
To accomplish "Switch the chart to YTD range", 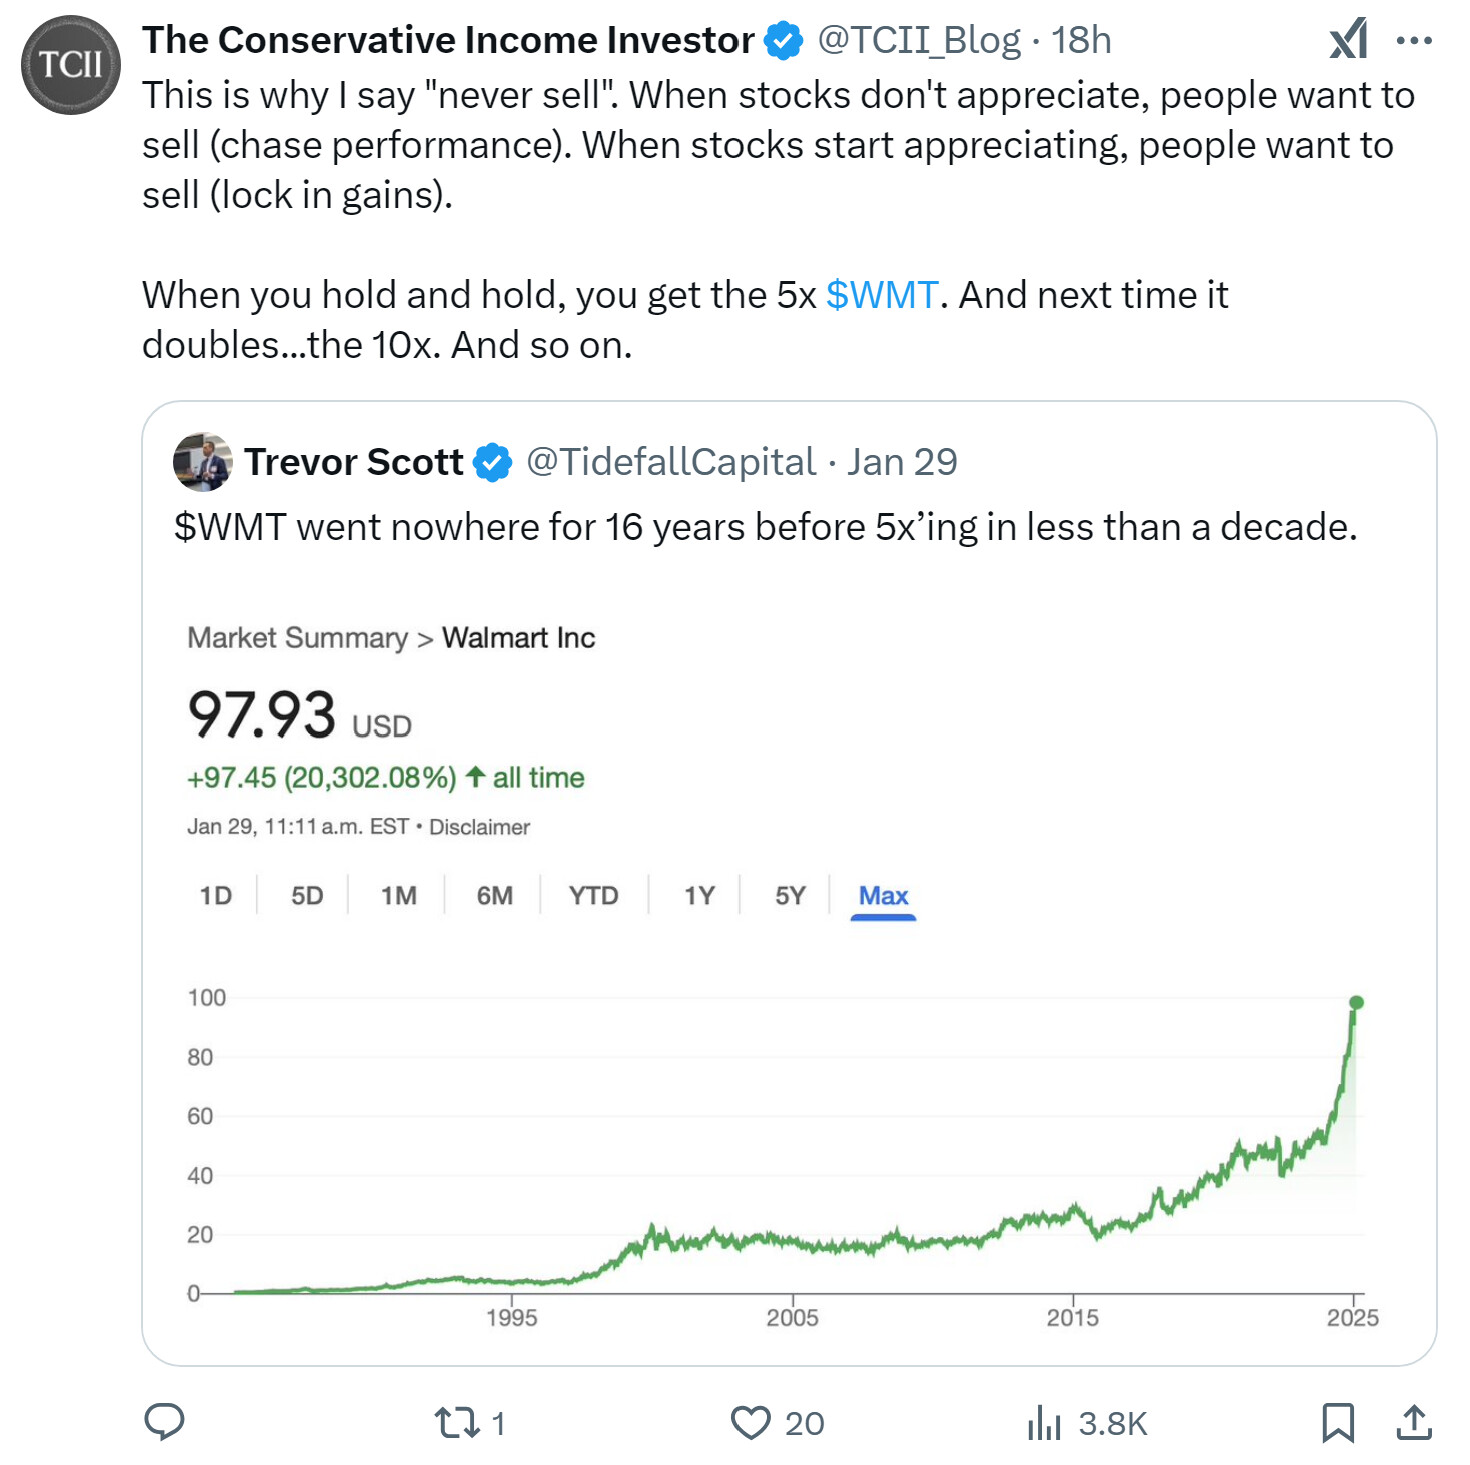I will tap(593, 895).
